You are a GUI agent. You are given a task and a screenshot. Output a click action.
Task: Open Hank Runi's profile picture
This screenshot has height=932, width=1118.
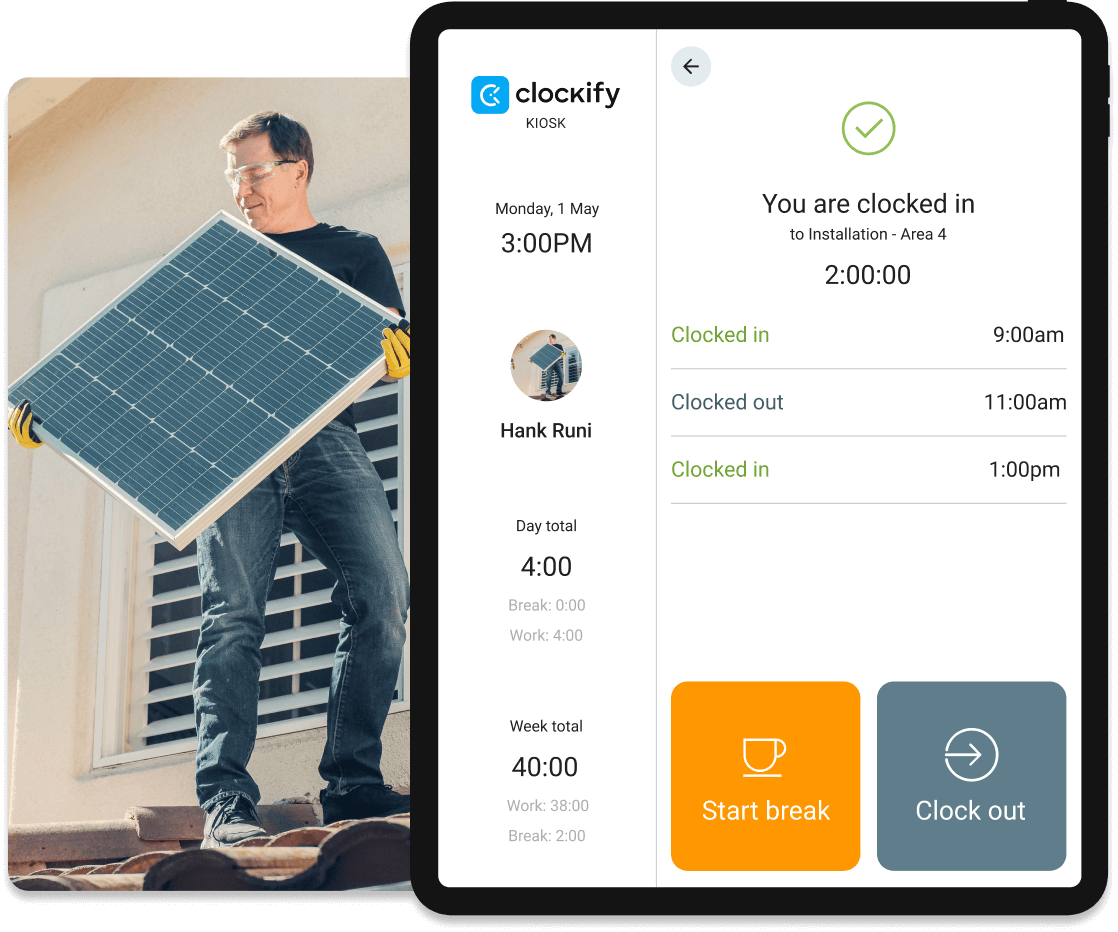point(546,365)
